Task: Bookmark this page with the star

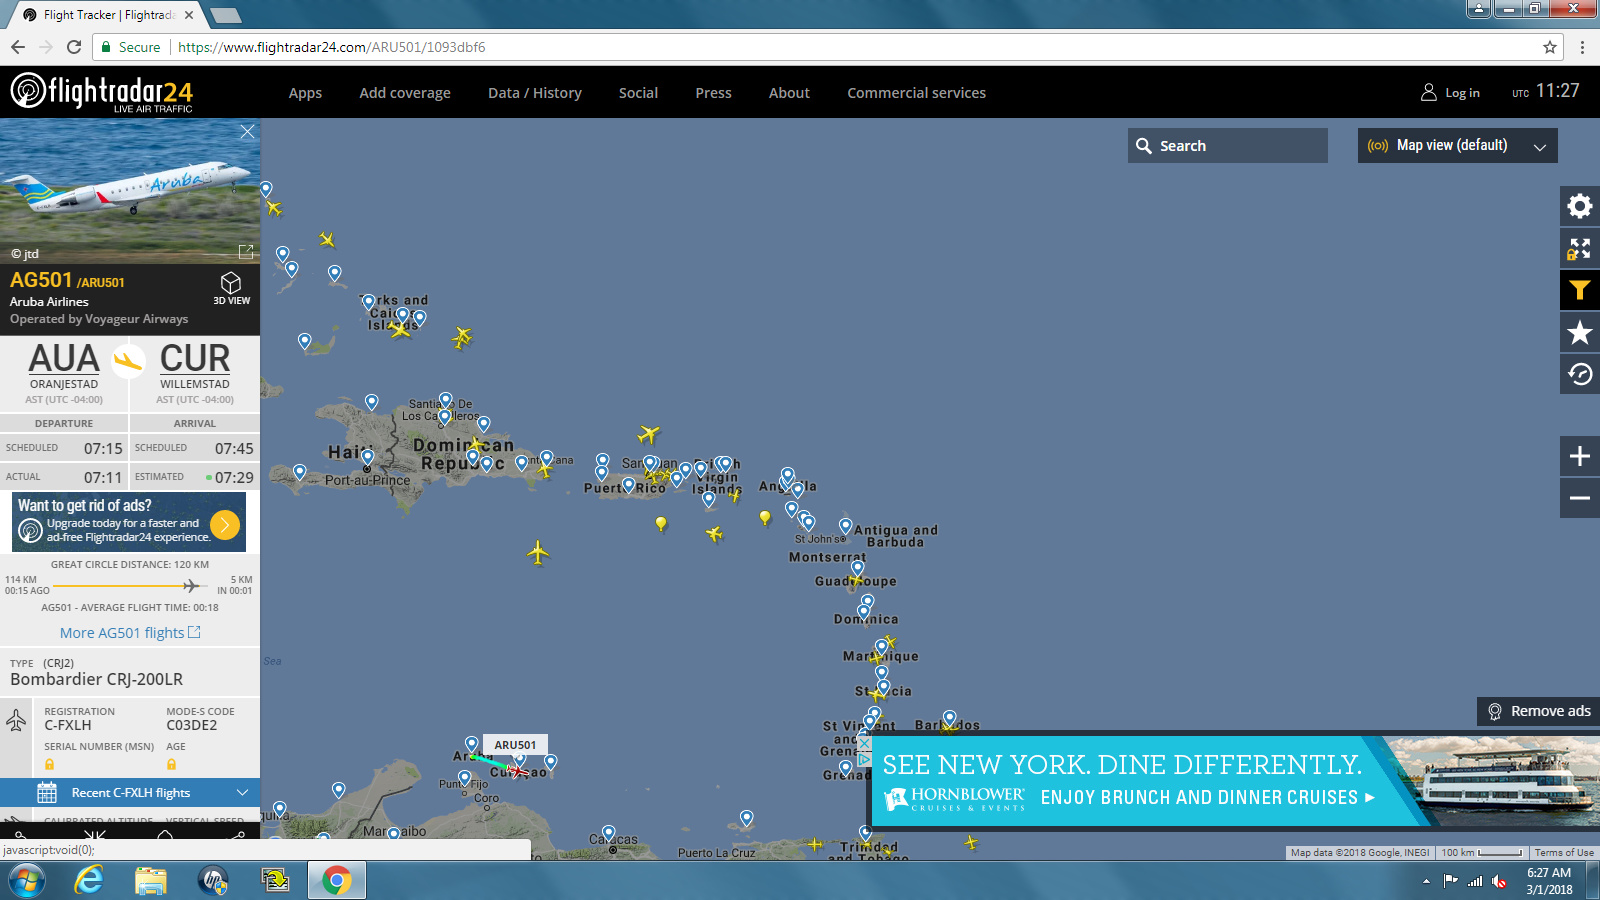Action: [x=1550, y=47]
